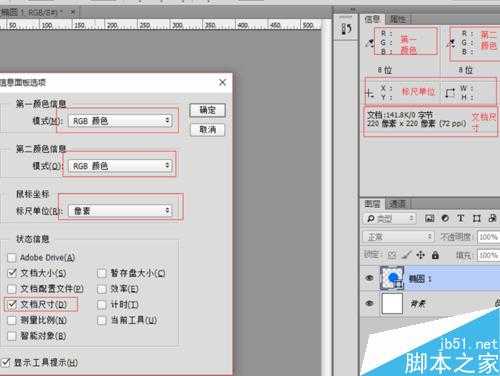Image resolution: width=500 pixels, height=376 pixels.
Task: Uncheck 文档尺寸(D) checkbox
Action: click(12, 304)
